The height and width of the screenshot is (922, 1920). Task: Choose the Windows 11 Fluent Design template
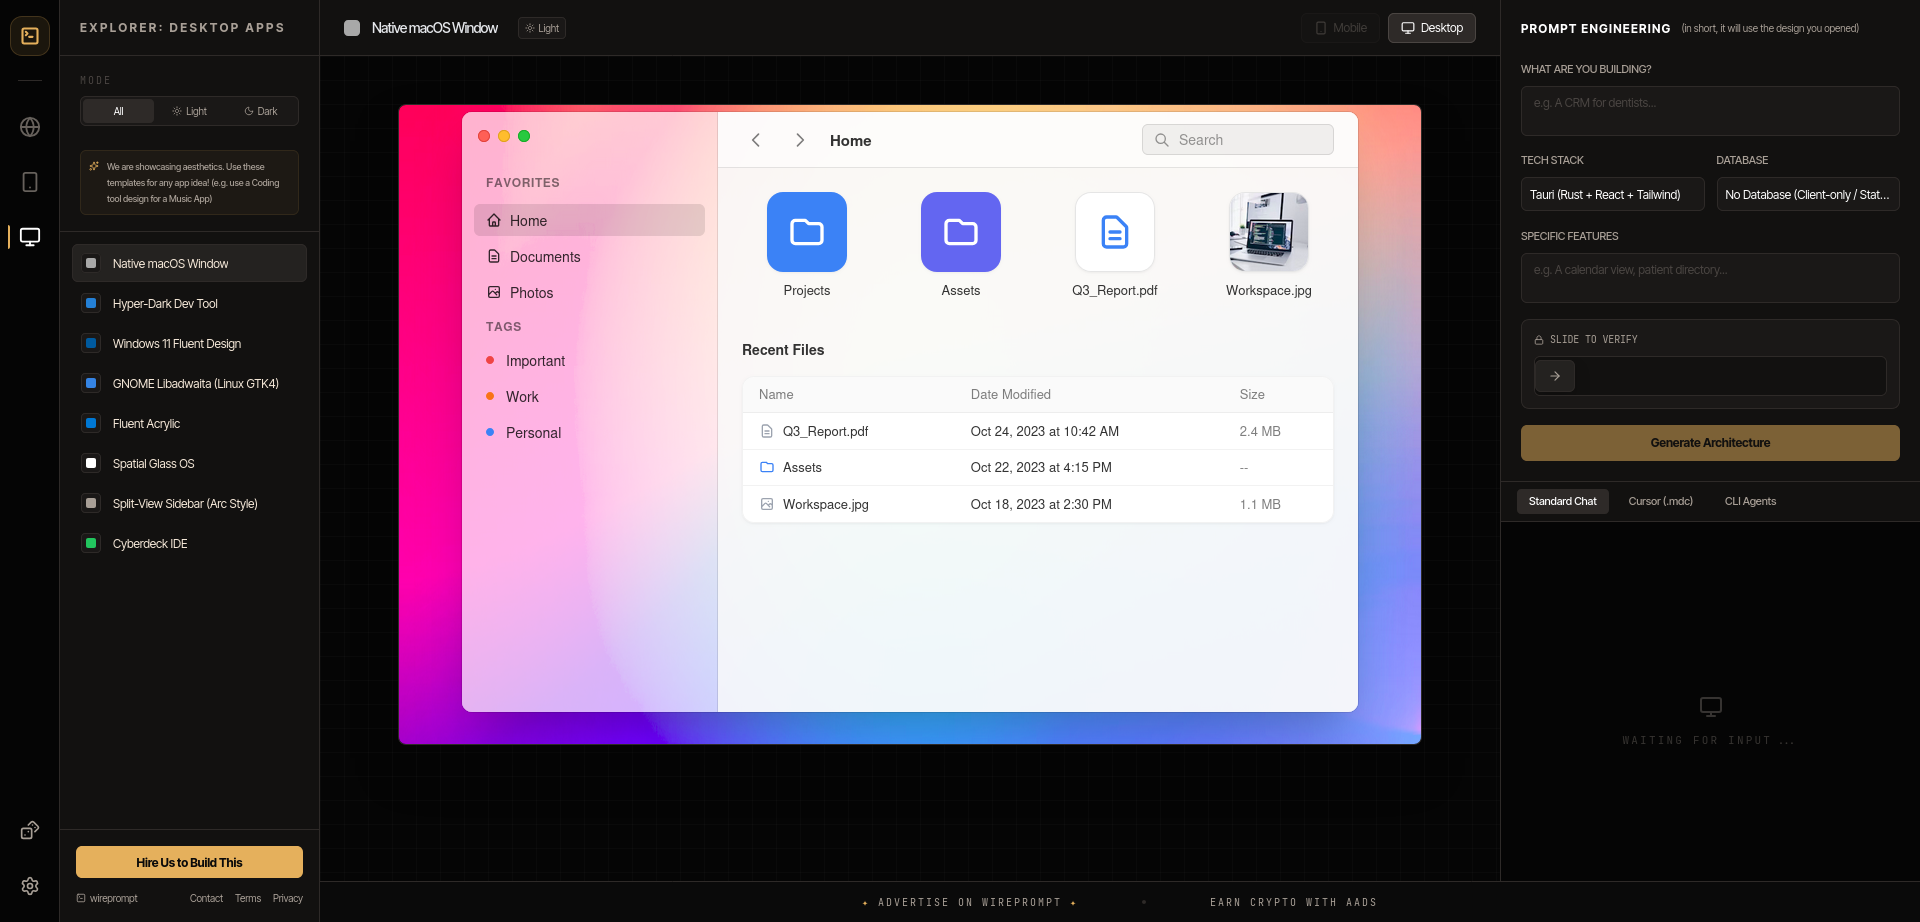[189, 343]
